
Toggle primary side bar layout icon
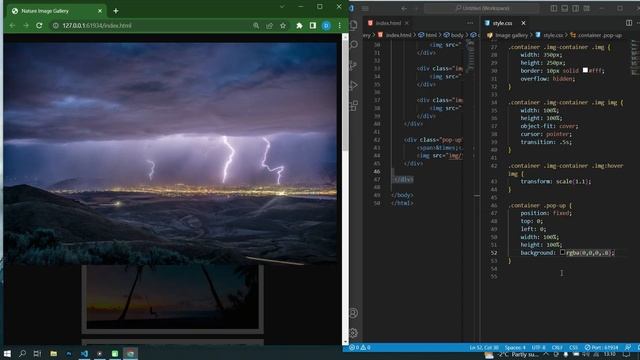554,8
